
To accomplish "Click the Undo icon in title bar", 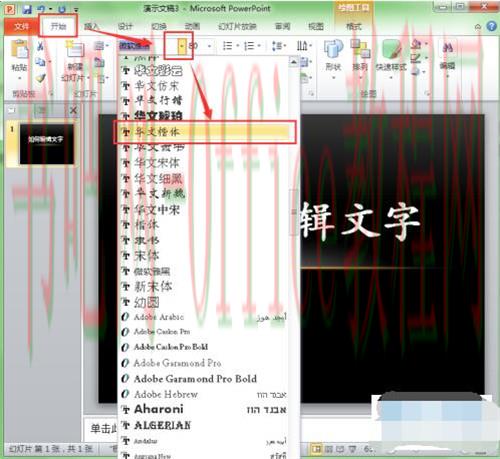I will point(42,9).
